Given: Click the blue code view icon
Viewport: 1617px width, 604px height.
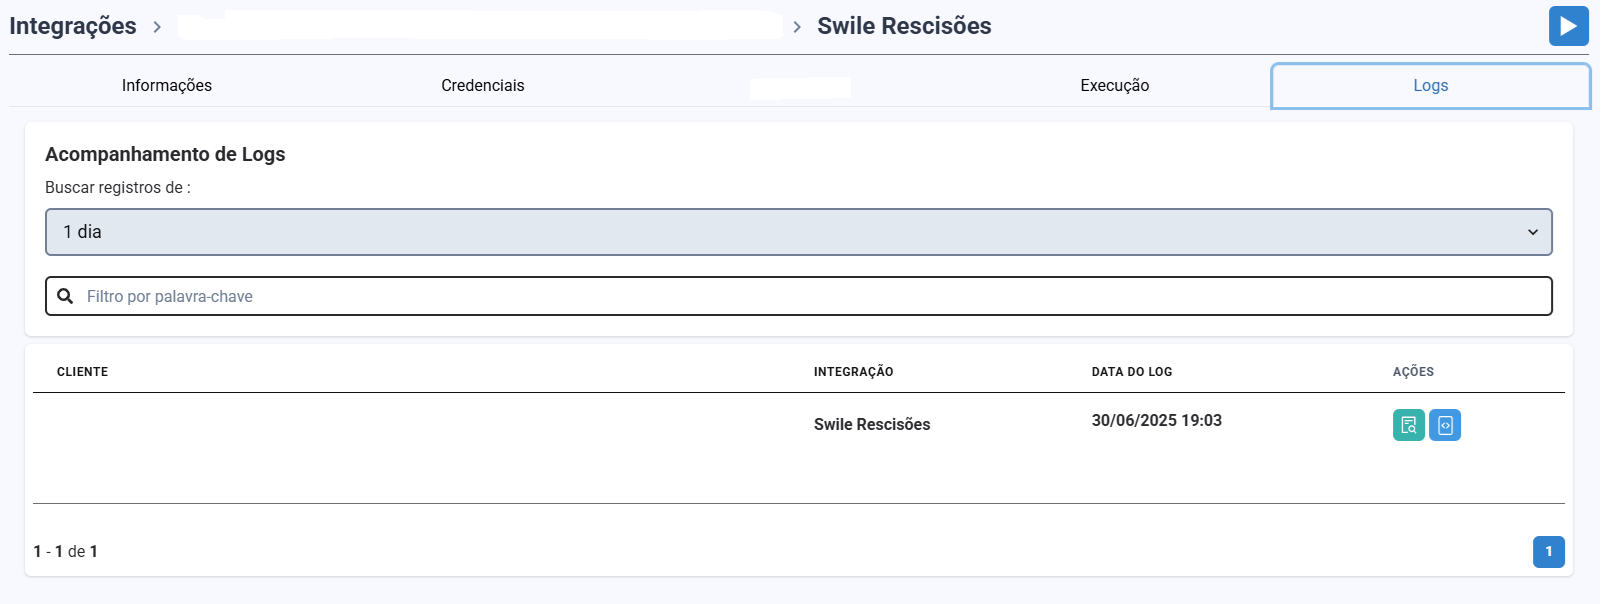Looking at the screenshot, I should point(1444,425).
